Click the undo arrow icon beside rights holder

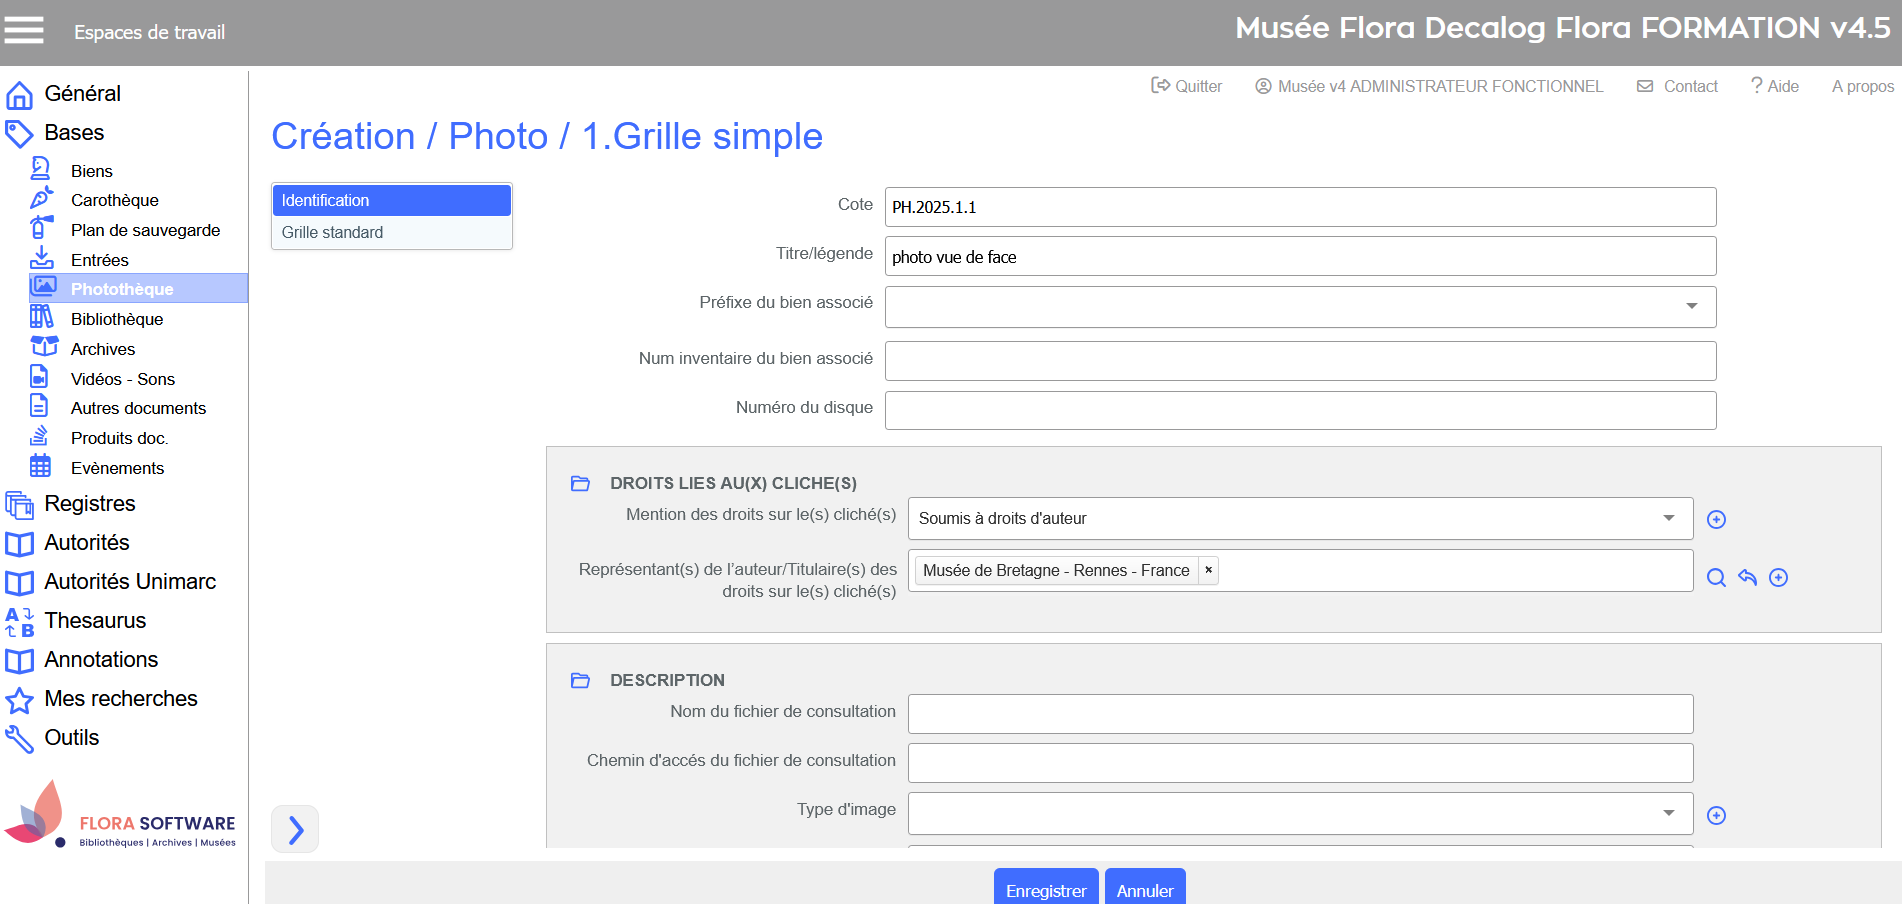(x=1747, y=577)
